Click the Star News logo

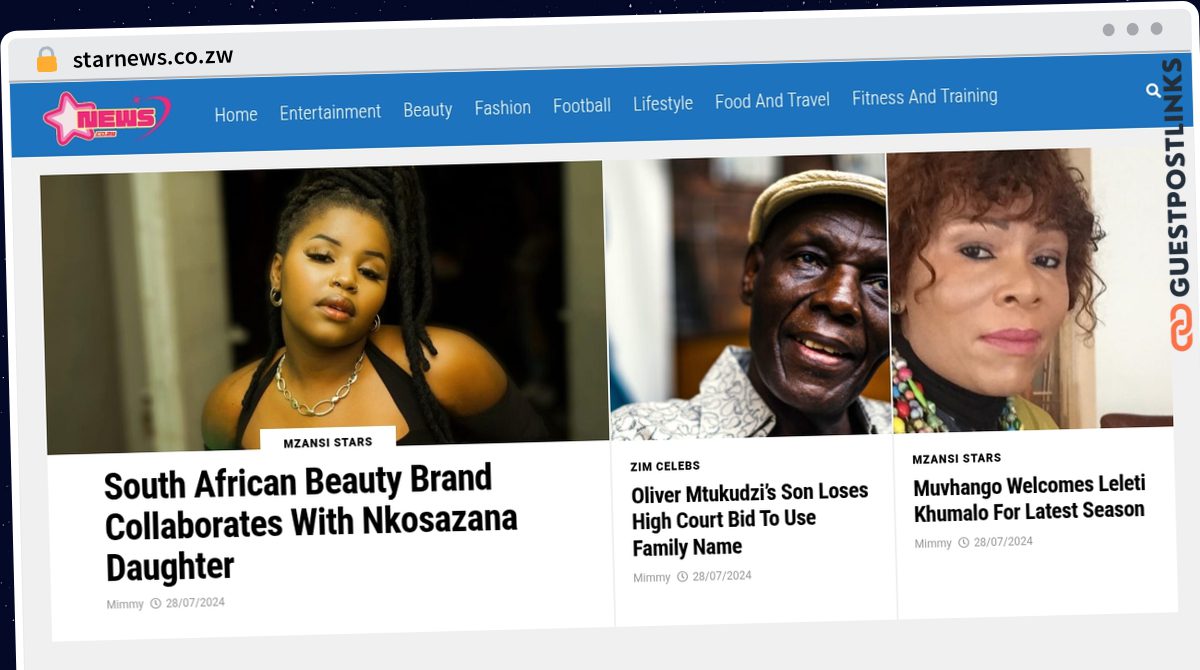coord(106,119)
